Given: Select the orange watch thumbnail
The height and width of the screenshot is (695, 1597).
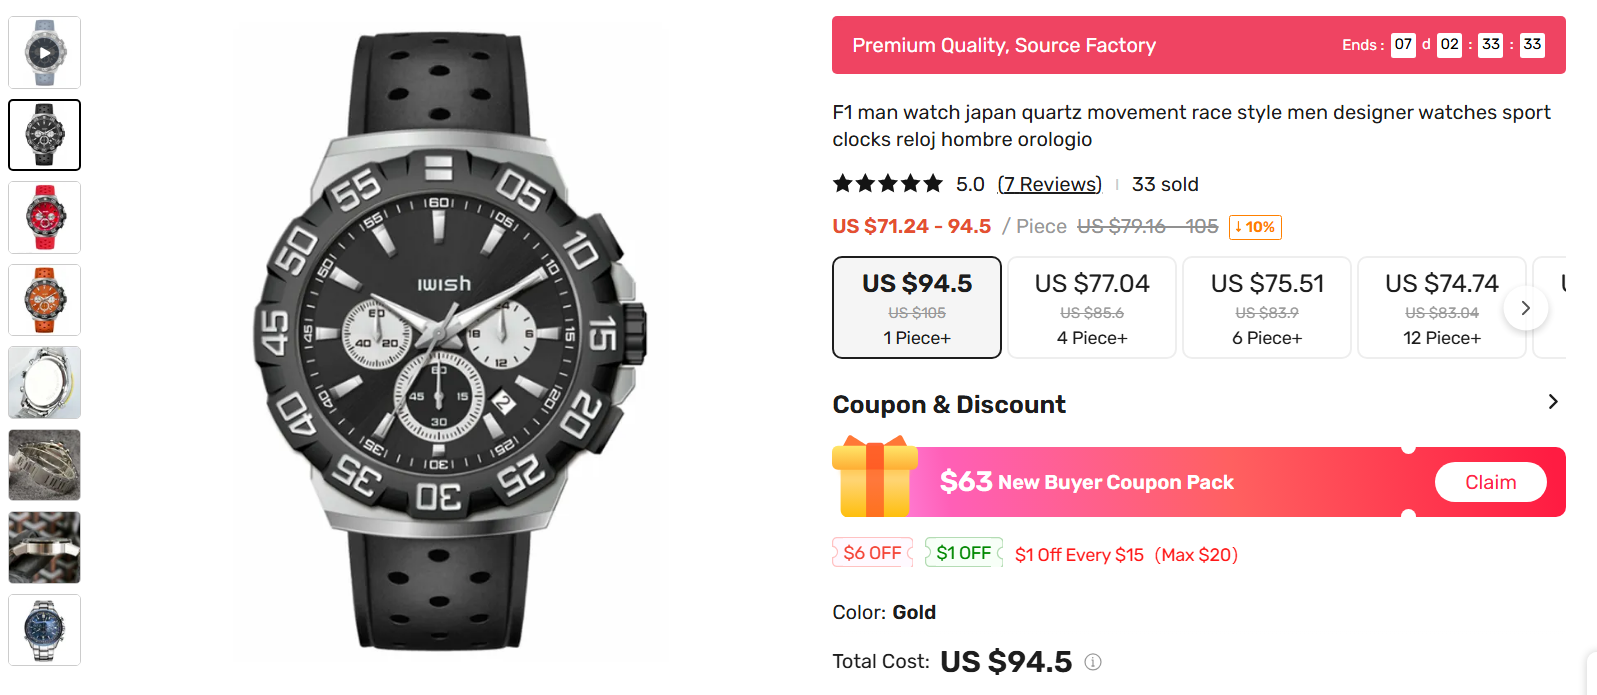Looking at the screenshot, I should click(44, 300).
